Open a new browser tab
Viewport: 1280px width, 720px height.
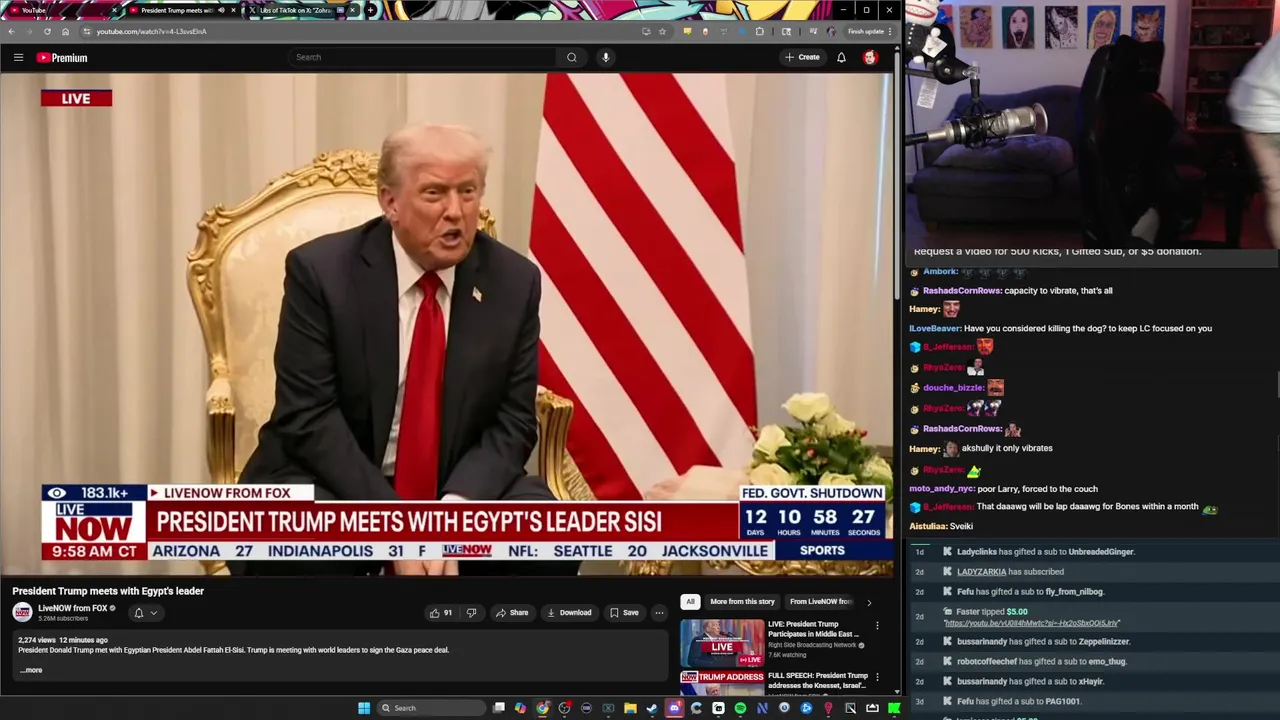point(371,10)
